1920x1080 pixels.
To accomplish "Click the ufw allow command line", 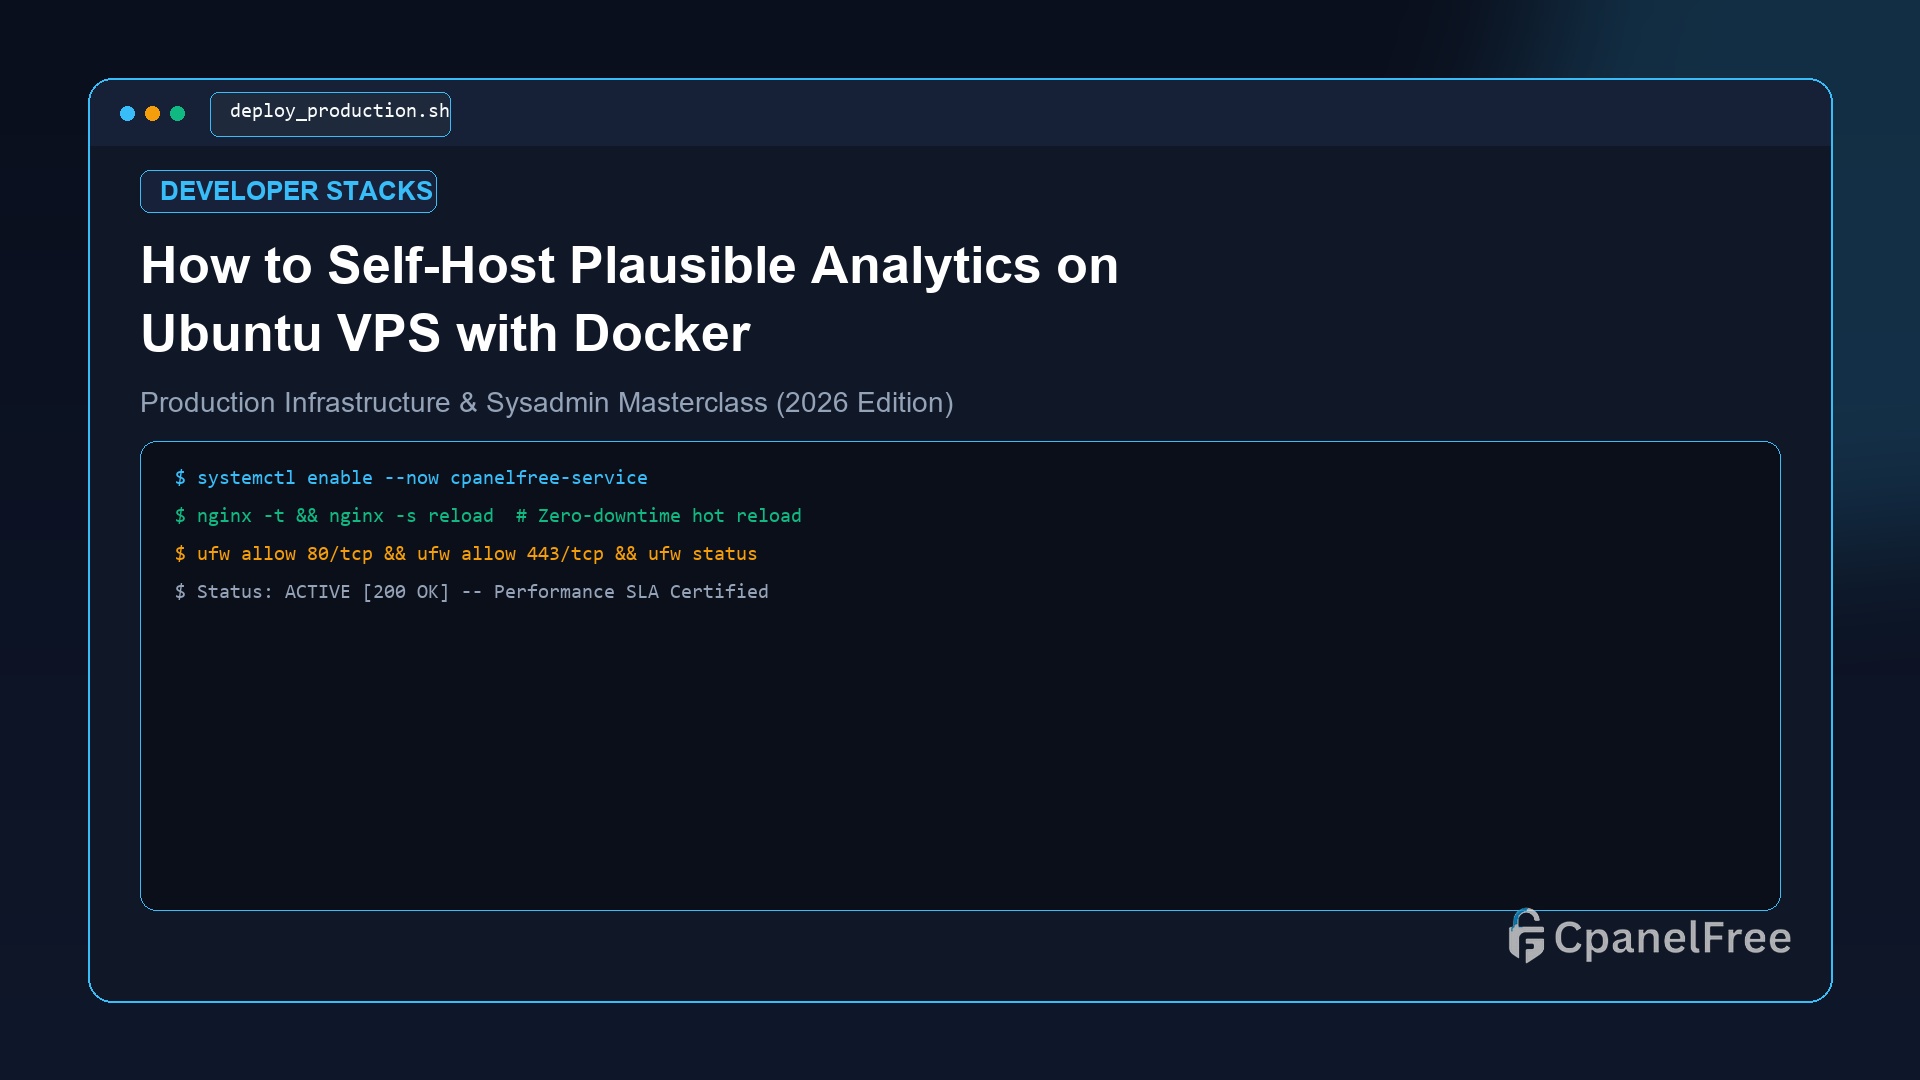I will click(466, 554).
